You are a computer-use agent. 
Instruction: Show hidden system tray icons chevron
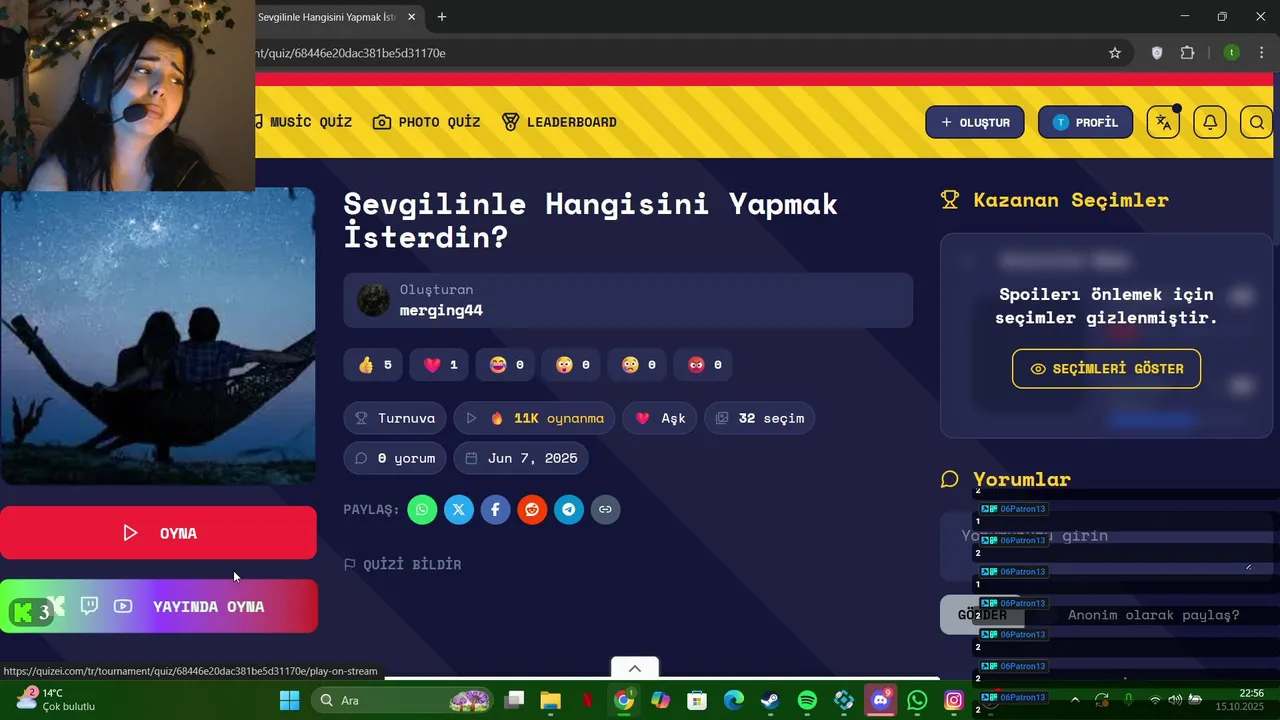pos(1075,700)
